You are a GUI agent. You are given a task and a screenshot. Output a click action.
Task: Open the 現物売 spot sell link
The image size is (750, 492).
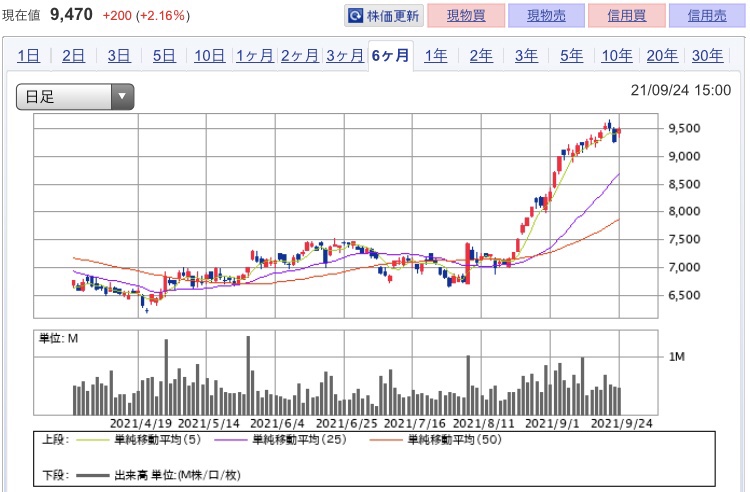tap(546, 15)
